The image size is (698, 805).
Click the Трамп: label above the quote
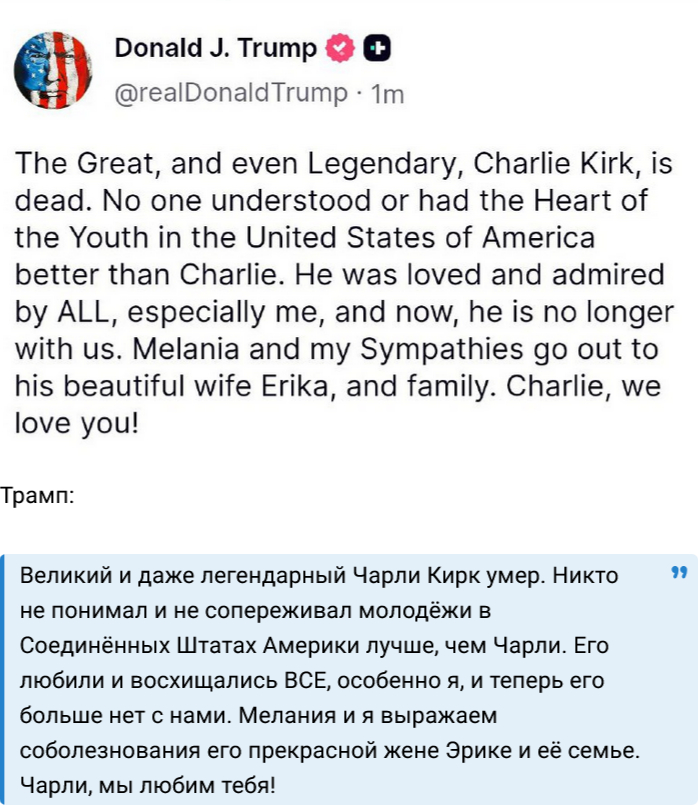(37, 496)
